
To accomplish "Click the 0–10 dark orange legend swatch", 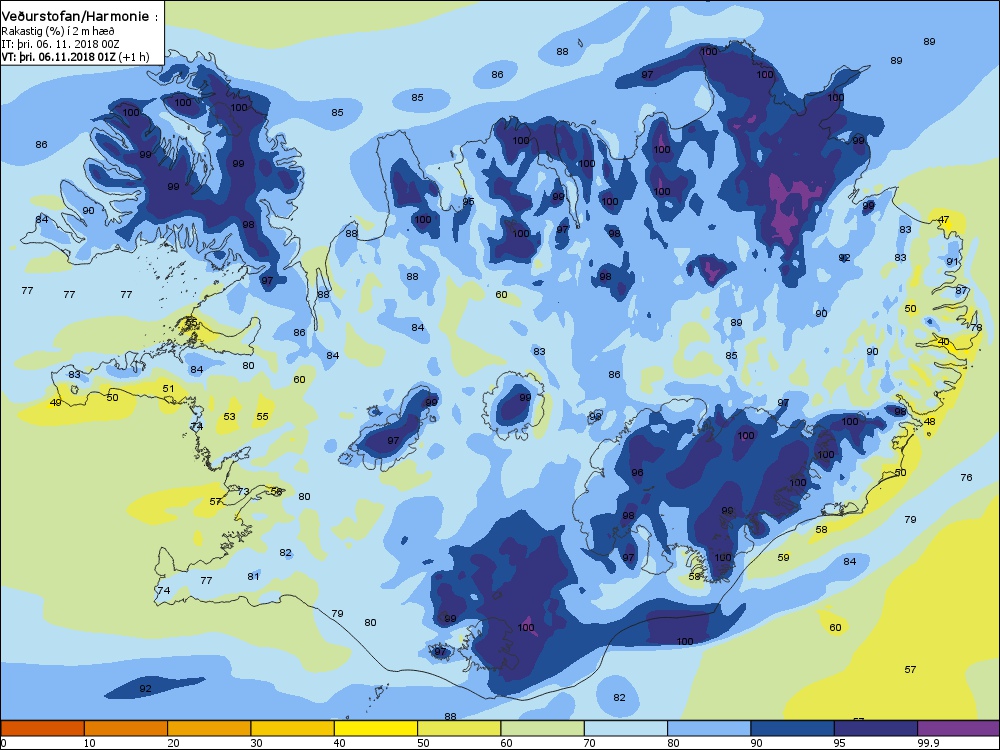I will point(42,728).
